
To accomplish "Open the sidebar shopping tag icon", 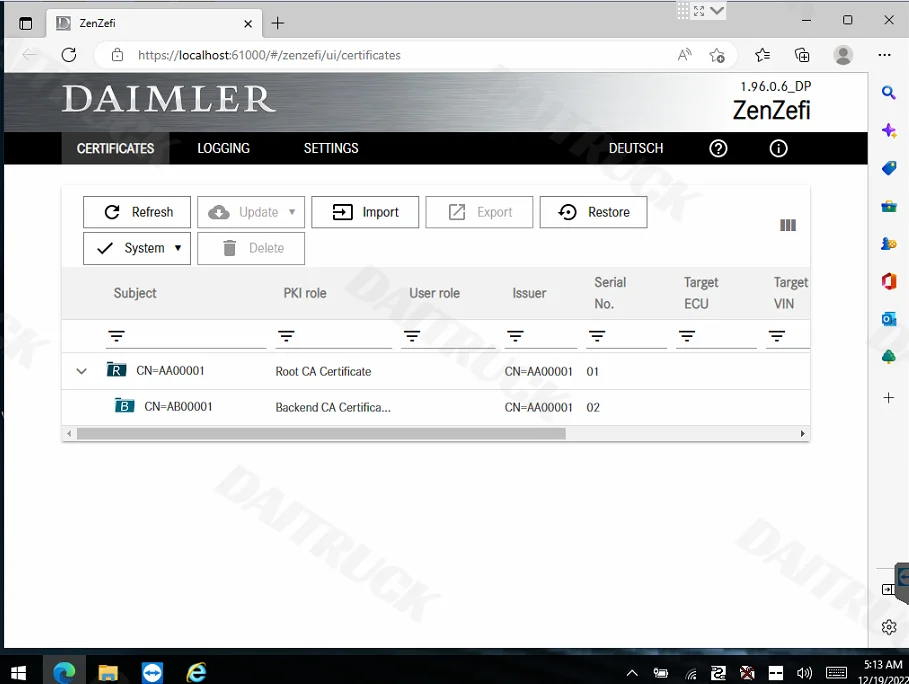I will (x=889, y=168).
